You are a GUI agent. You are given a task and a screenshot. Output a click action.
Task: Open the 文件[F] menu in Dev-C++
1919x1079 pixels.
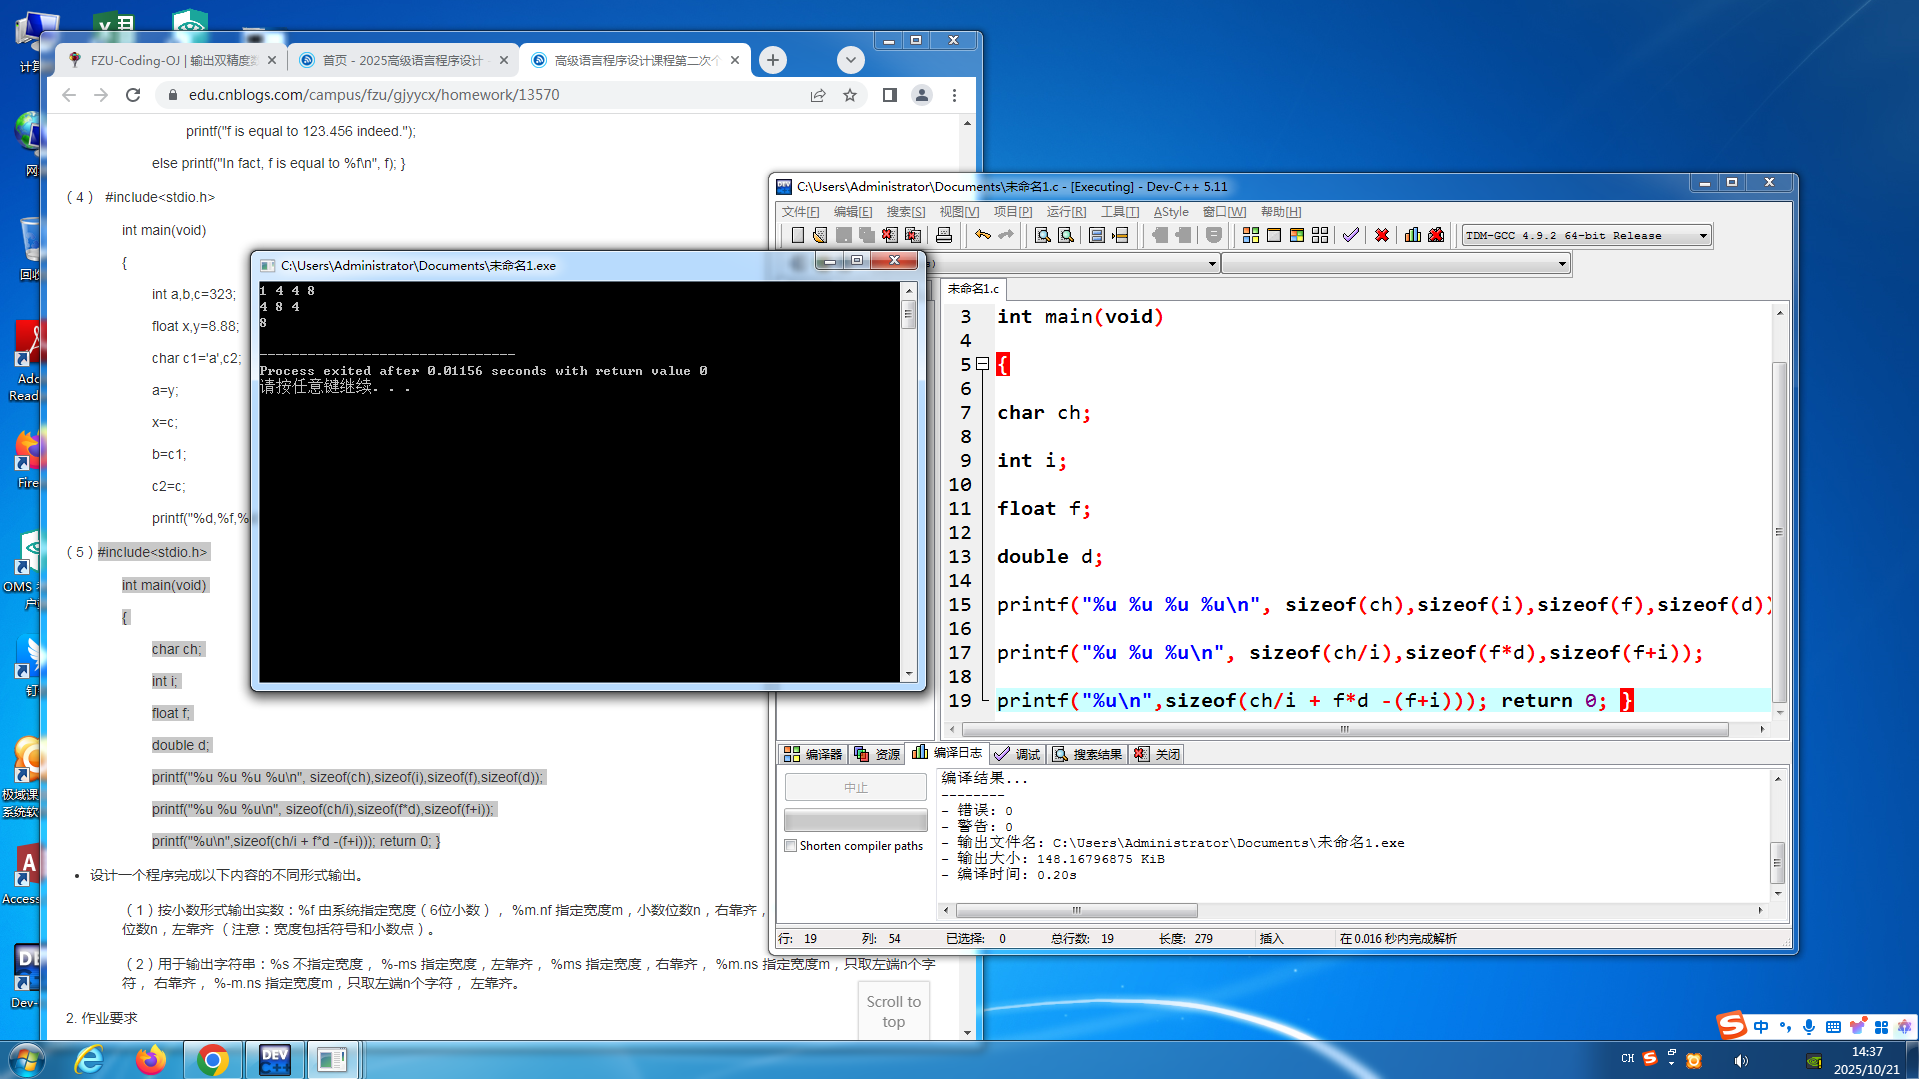[800, 212]
